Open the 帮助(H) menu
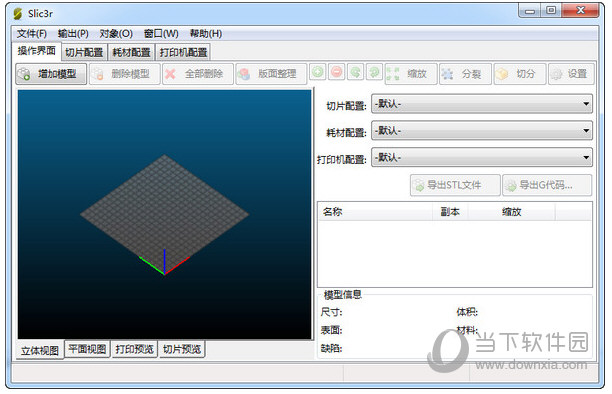This screenshot has width=612, height=394. [x=206, y=34]
